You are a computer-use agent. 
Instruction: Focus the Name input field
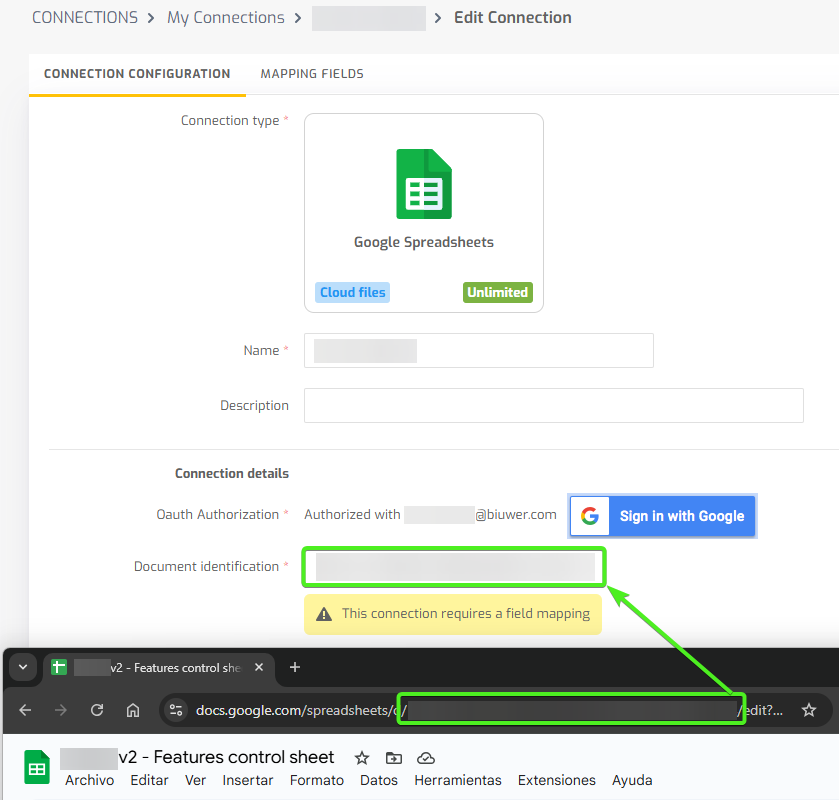point(479,351)
